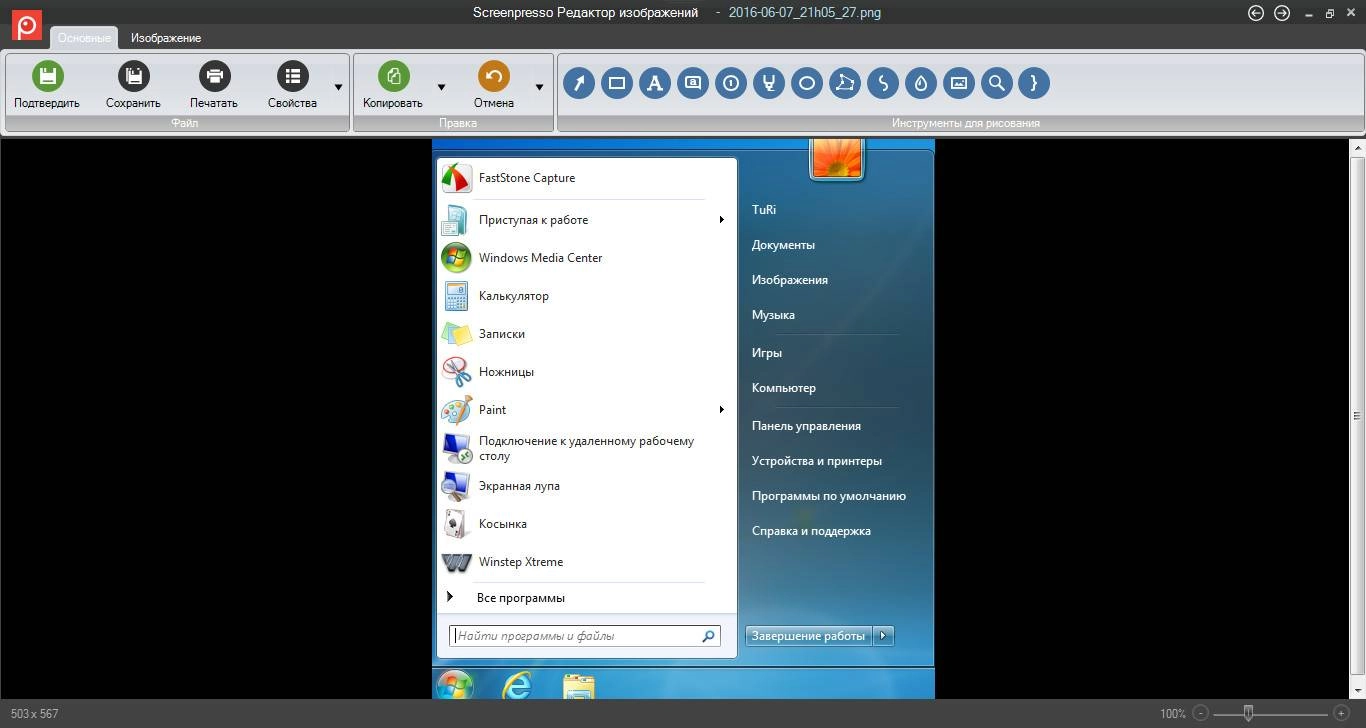The image size is (1366, 728).
Task: Click the vertical scrollbar of the canvas
Action: tap(1357, 417)
